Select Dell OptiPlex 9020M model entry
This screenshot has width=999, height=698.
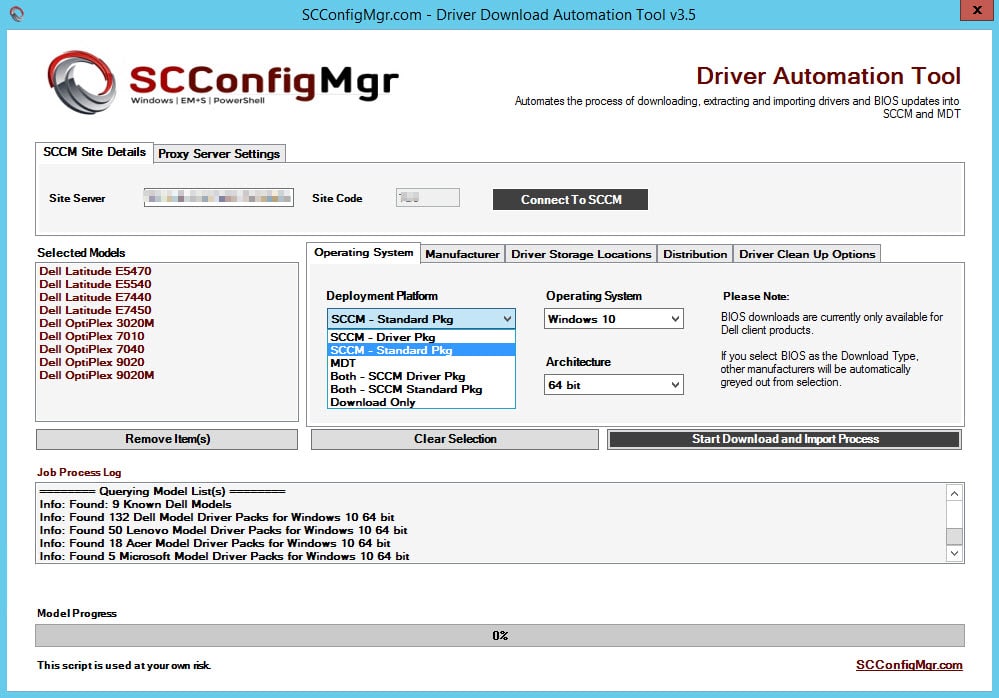pyautogui.click(x=97, y=375)
